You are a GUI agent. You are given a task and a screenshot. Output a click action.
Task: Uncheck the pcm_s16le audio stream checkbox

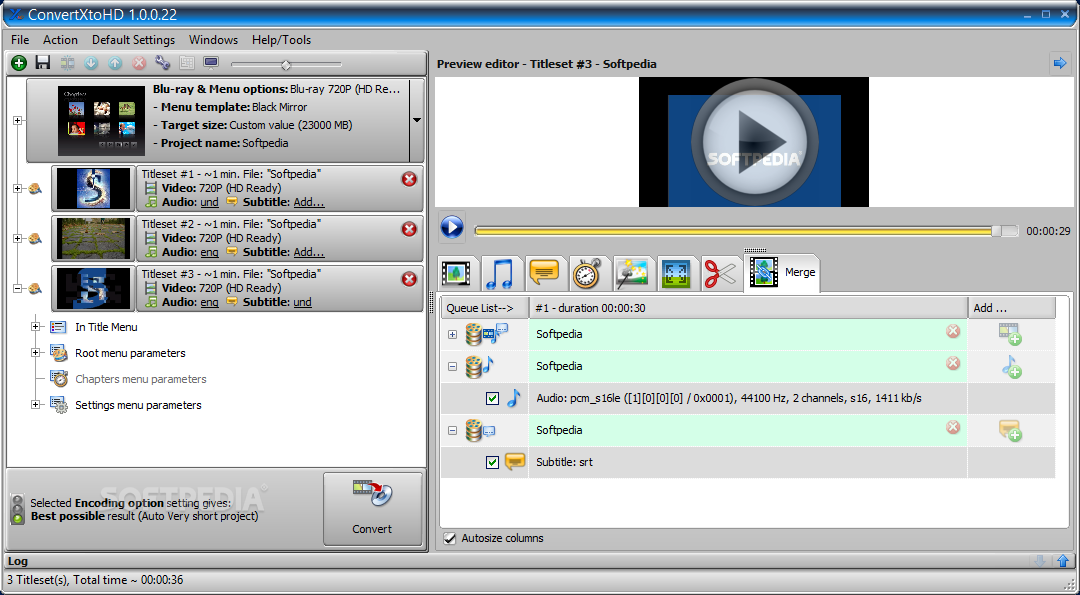pos(492,399)
